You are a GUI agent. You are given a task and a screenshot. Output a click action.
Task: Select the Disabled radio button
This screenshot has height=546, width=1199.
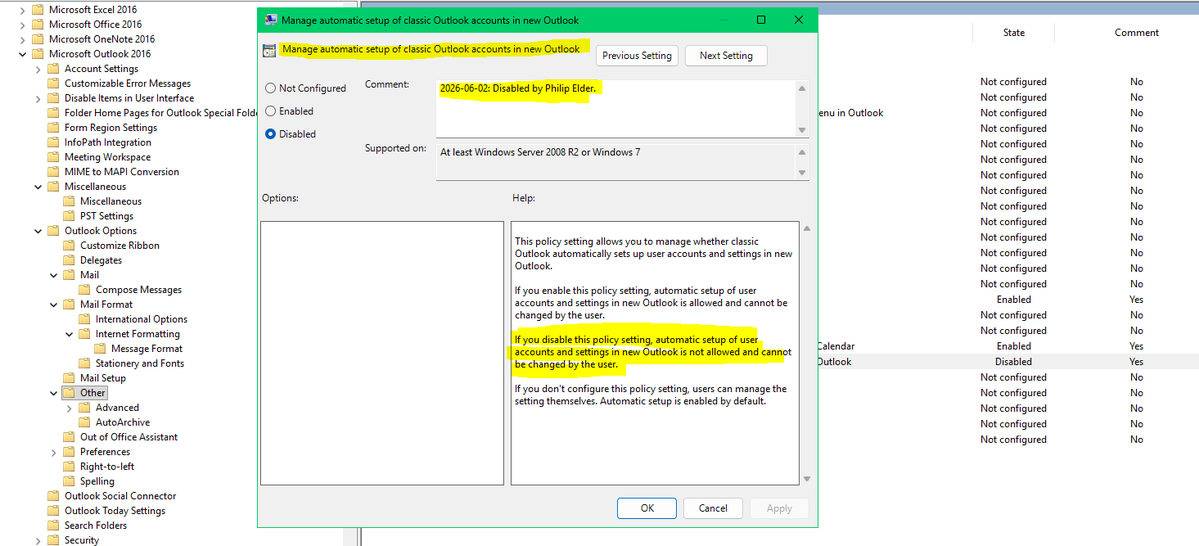[270, 134]
